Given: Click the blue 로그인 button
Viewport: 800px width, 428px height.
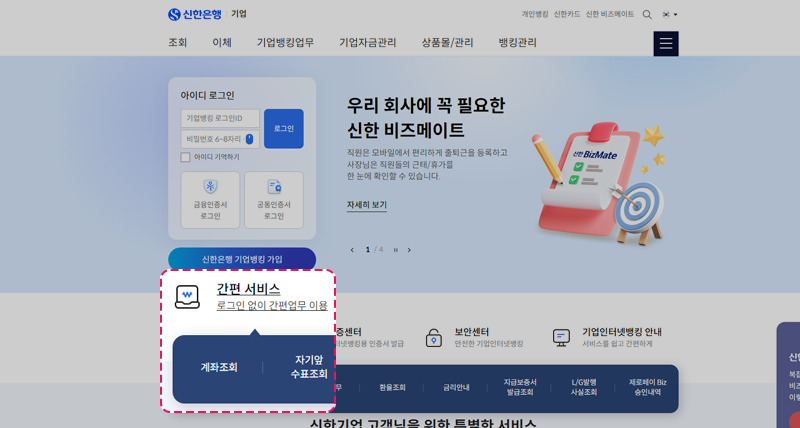Looking at the screenshot, I should point(284,129).
